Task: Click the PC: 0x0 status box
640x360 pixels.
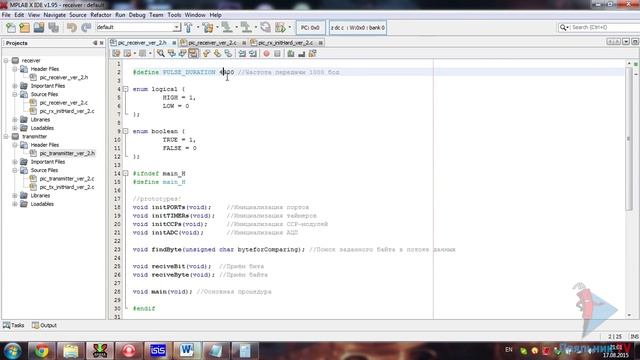Action: pyautogui.click(x=310, y=28)
